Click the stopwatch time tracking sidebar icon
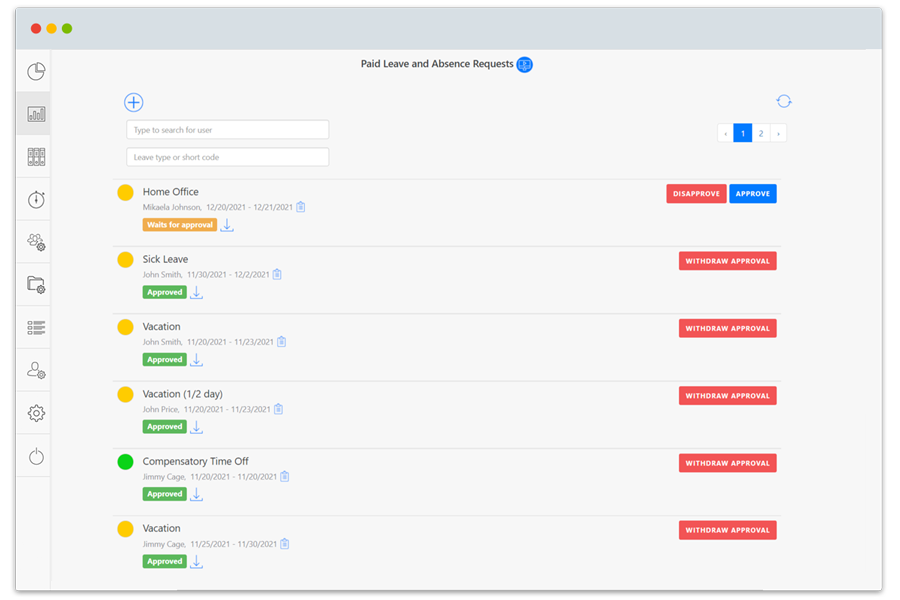 [36, 200]
